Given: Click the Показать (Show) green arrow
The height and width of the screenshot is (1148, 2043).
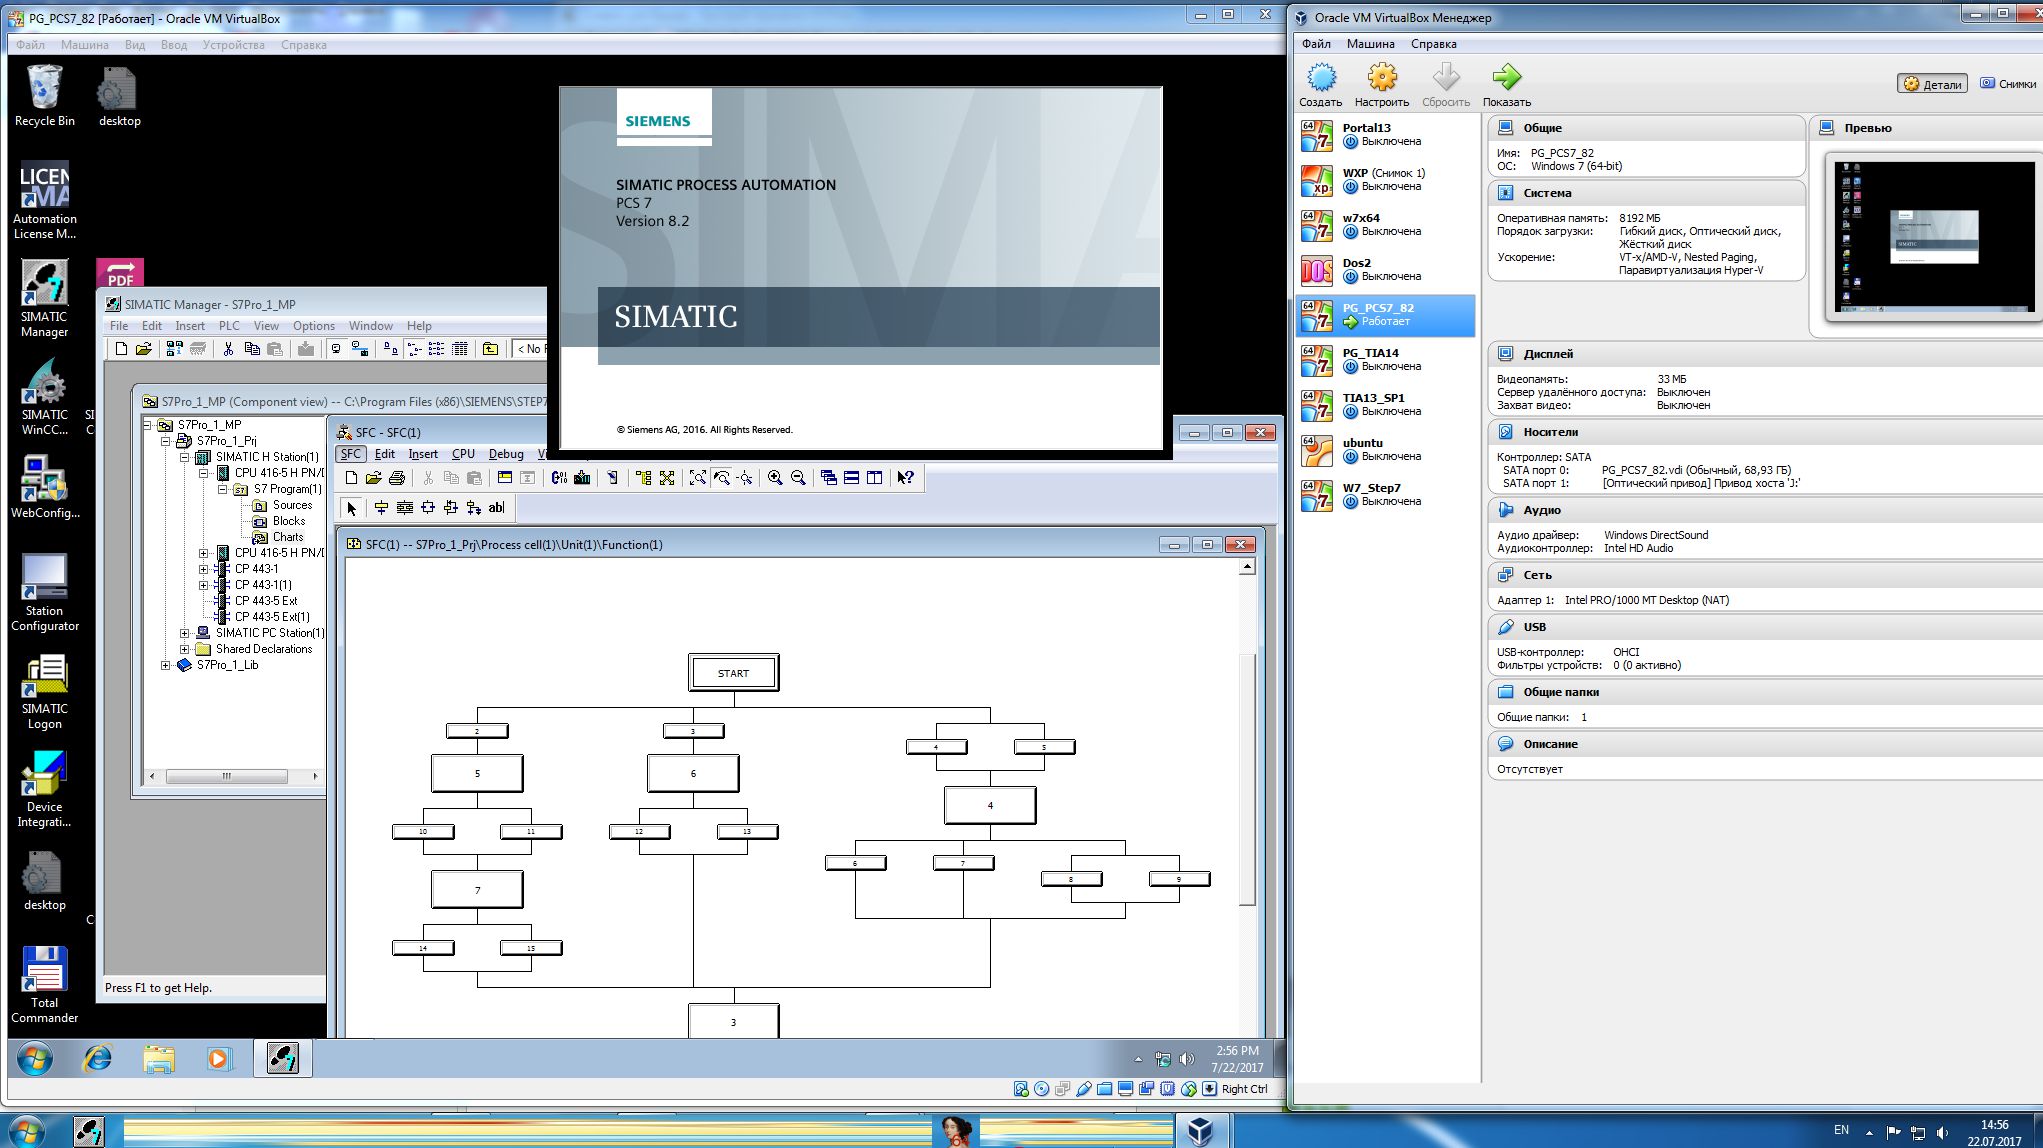Looking at the screenshot, I should coord(1506,85).
